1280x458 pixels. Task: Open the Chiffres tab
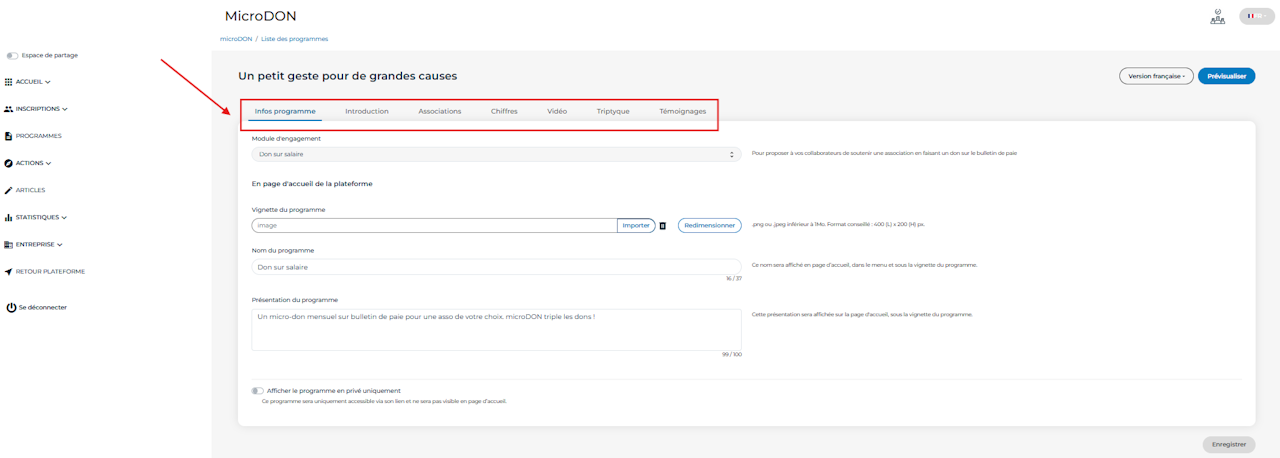pos(504,111)
